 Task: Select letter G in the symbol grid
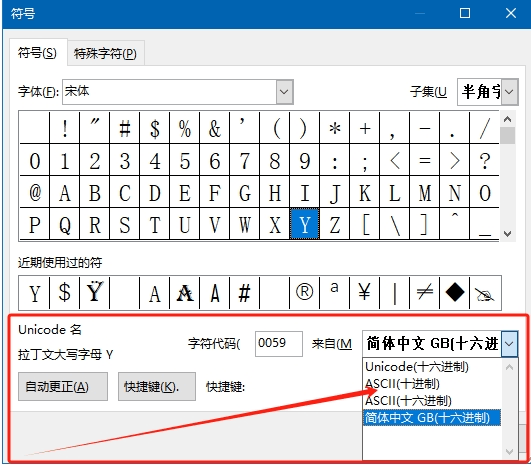tap(245, 192)
